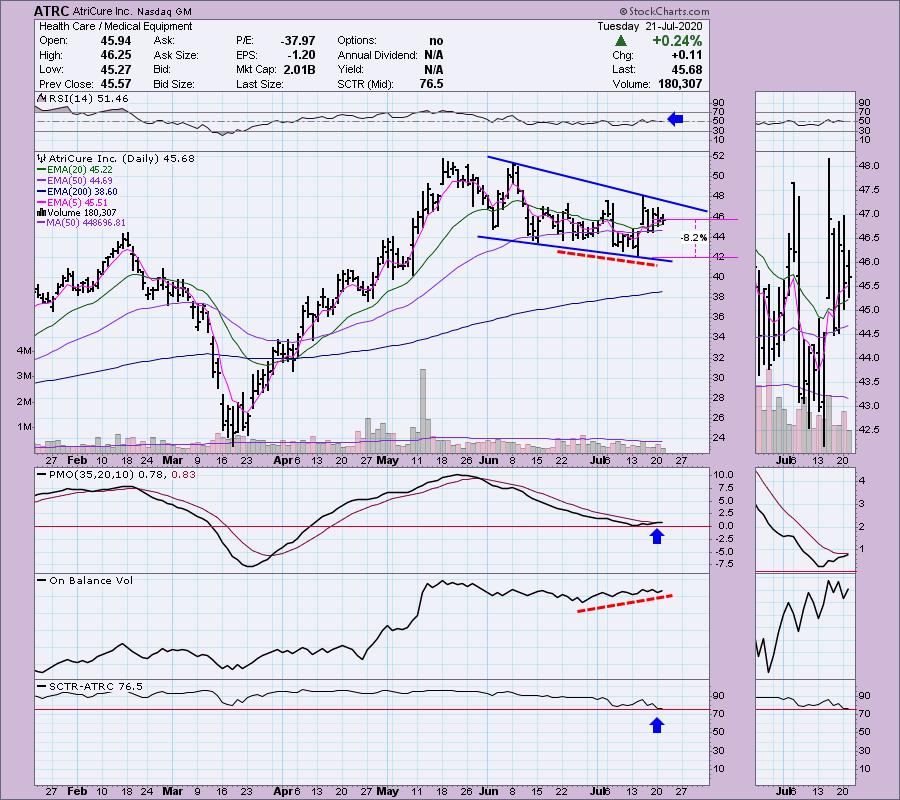This screenshot has width=900, height=800.
Task: Click the Options value 'no'
Action: point(436,41)
